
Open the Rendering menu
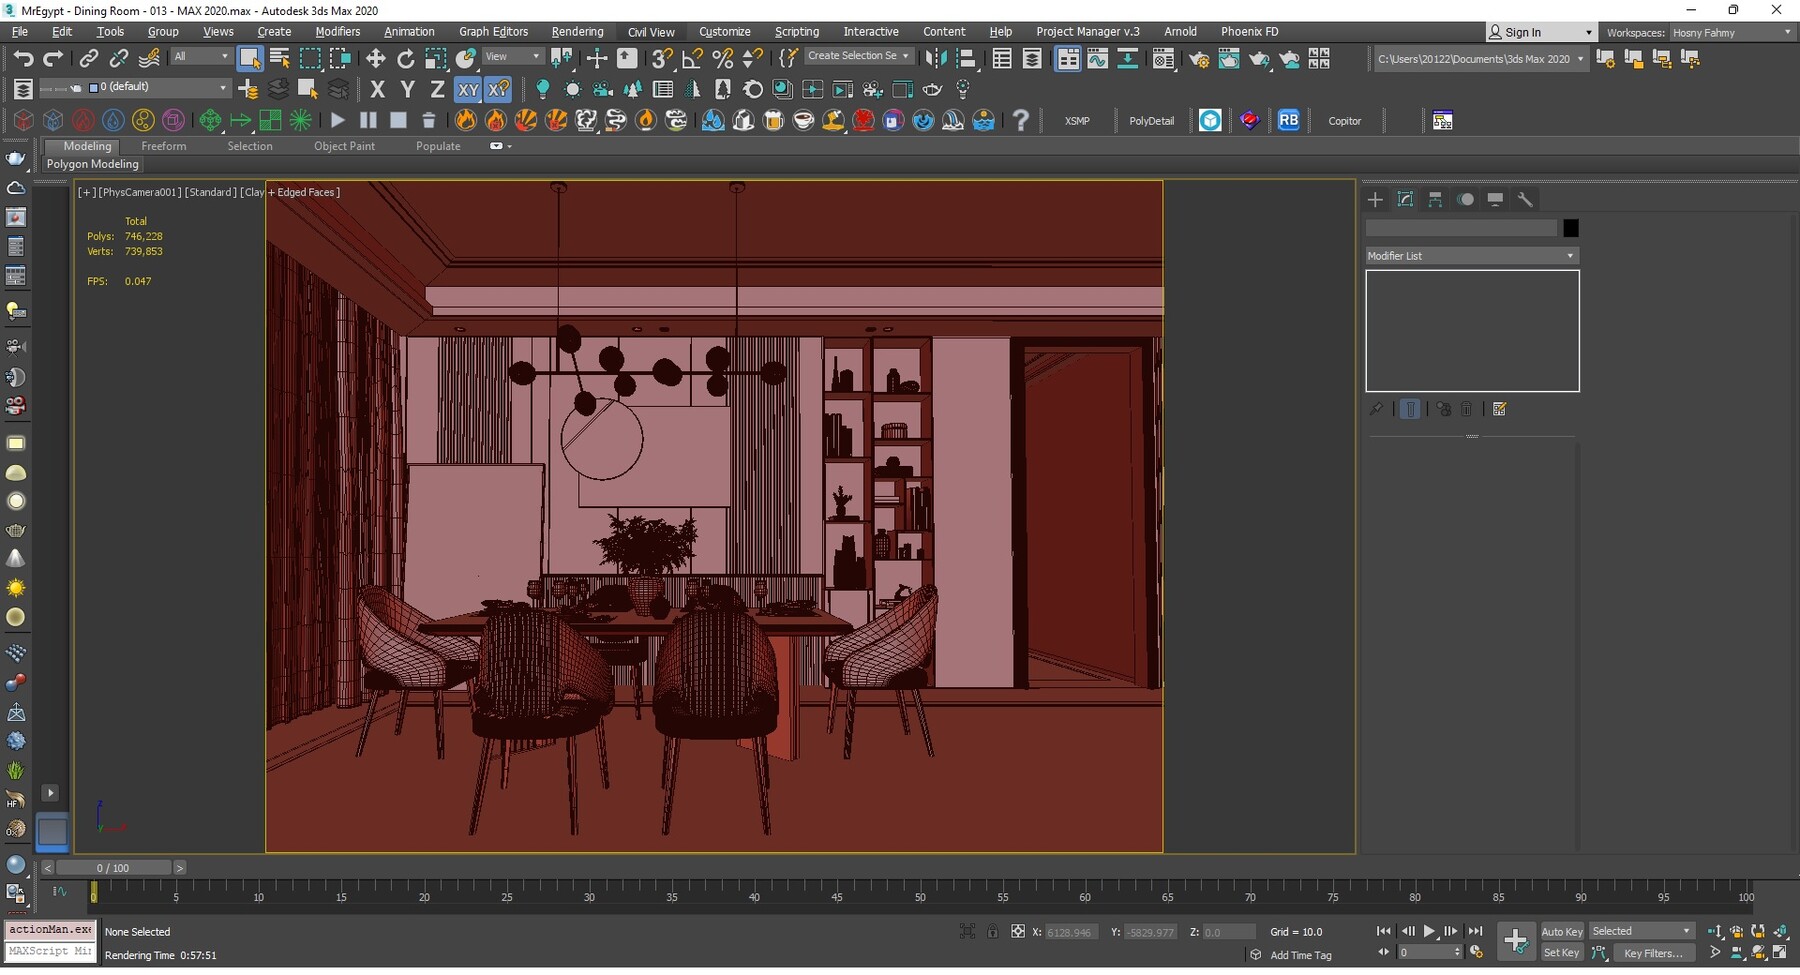(x=577, y=31)
